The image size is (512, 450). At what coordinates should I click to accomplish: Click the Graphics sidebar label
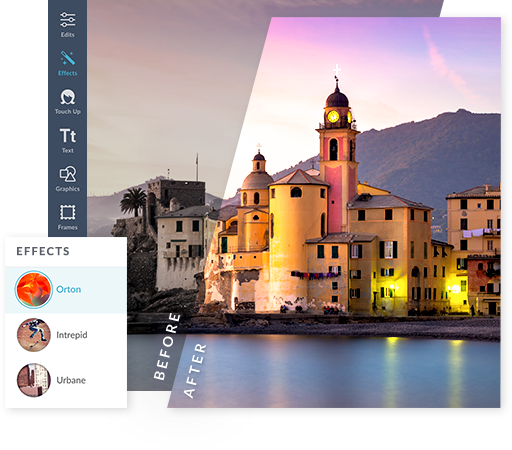[68, 189]
